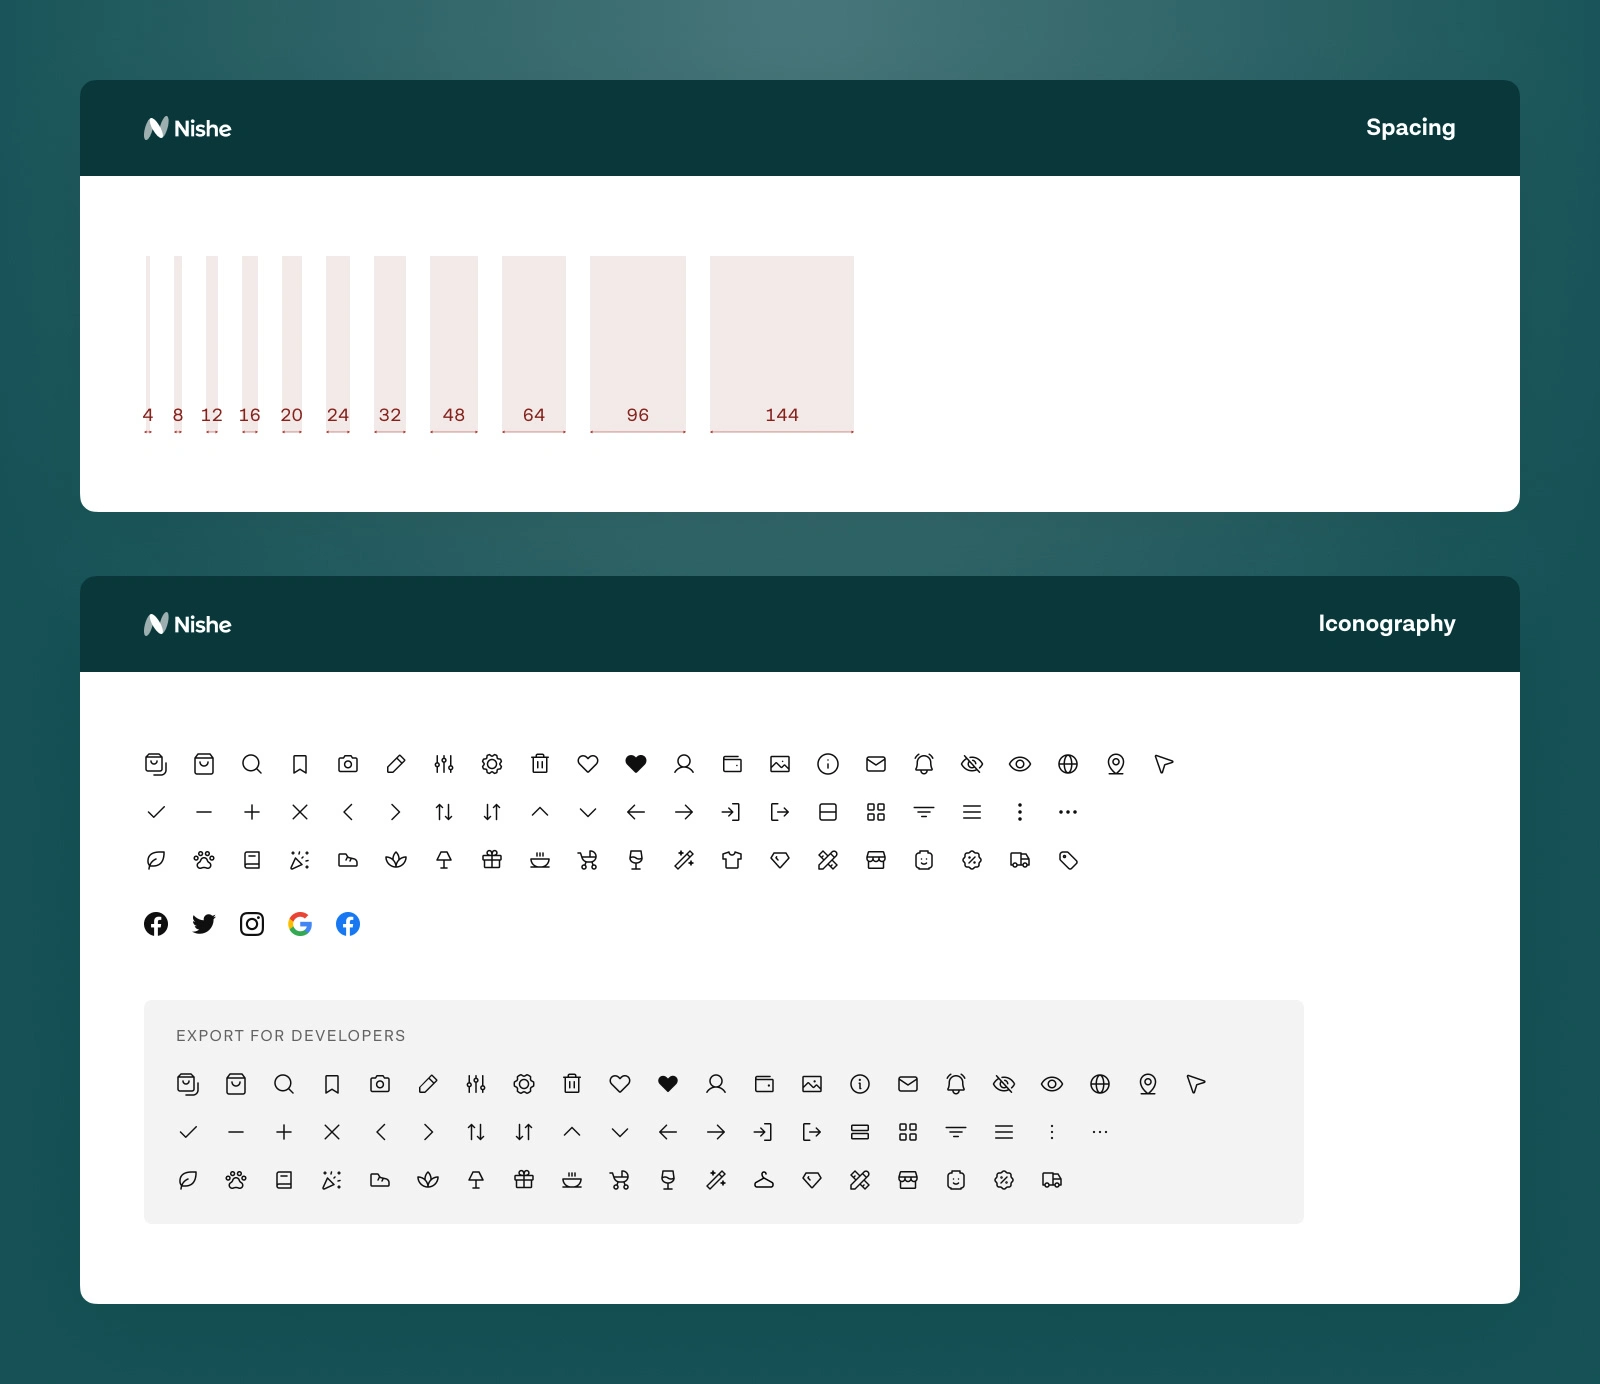The image size is (1600, 1384).
Task: Click the chevron-down icon in the export panel
Action: coord(620,1132)
